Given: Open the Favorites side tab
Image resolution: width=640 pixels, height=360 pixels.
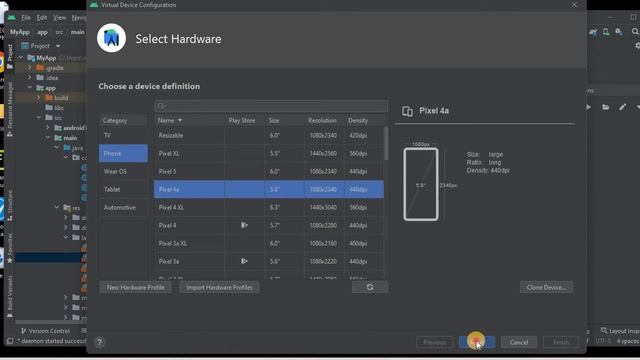Looking at the screenshot, I should tap(10, 248).
